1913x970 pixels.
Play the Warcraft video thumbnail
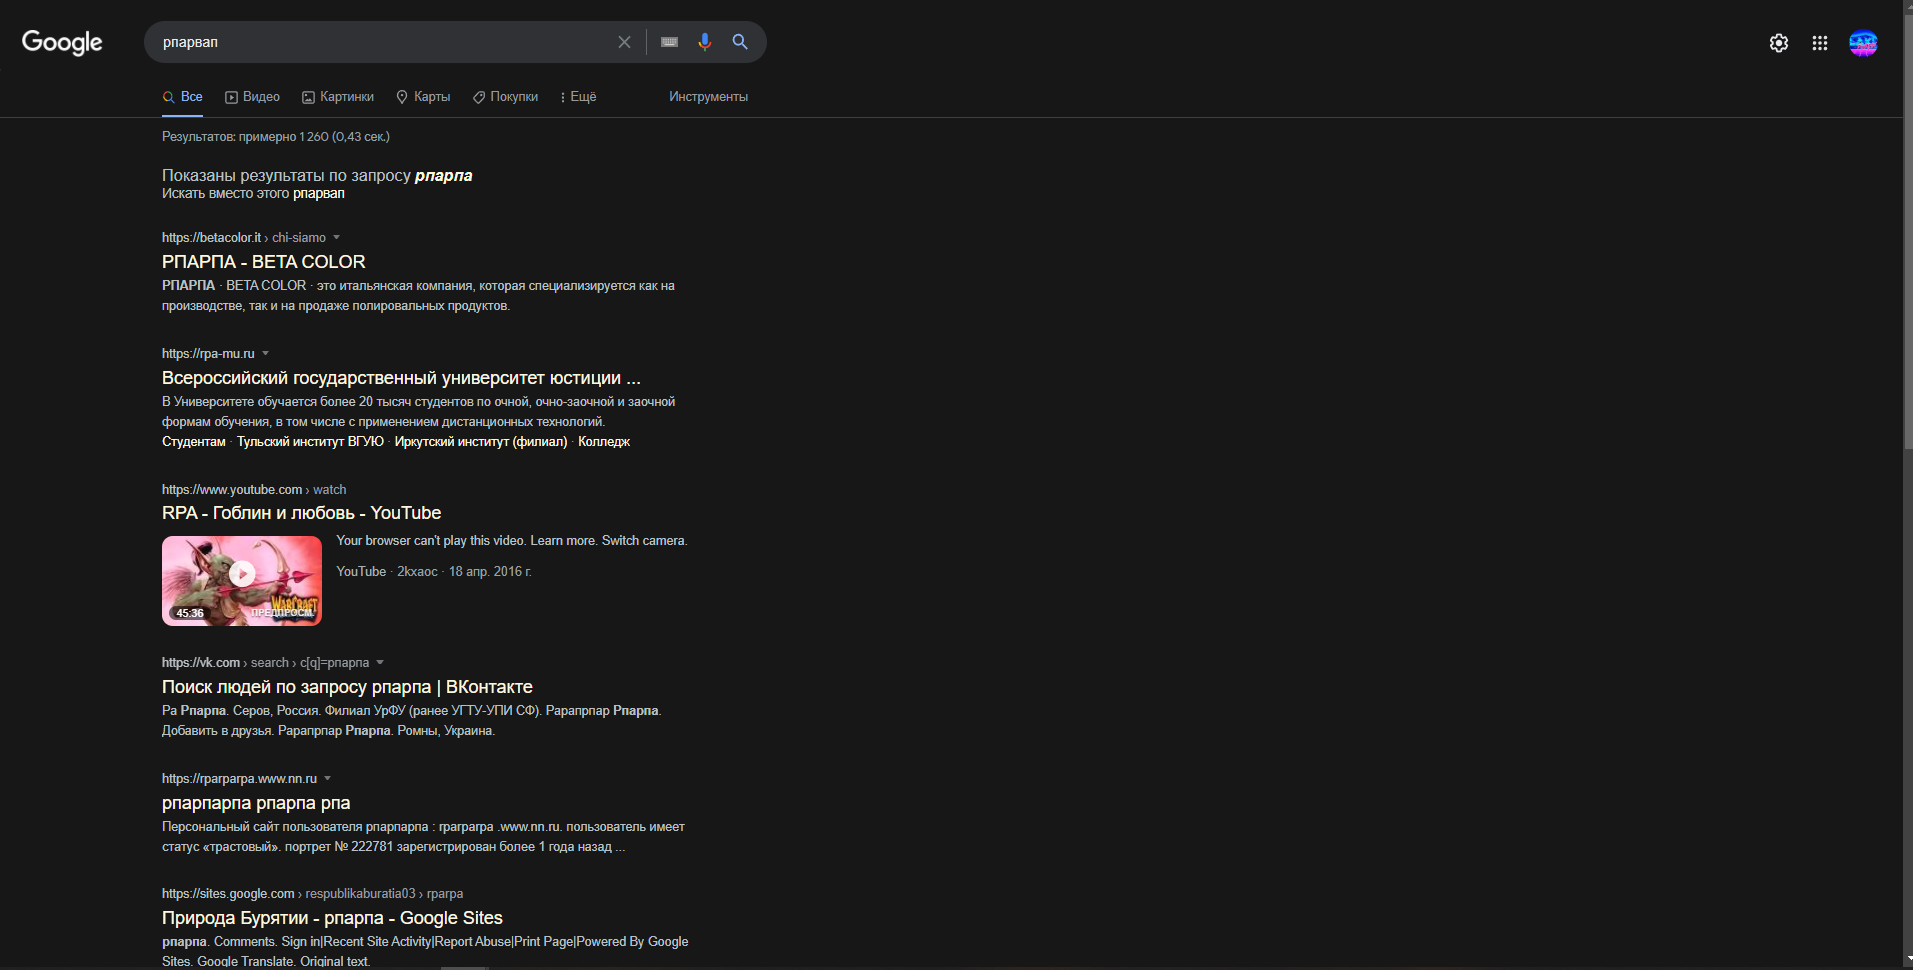coord(242,581)
